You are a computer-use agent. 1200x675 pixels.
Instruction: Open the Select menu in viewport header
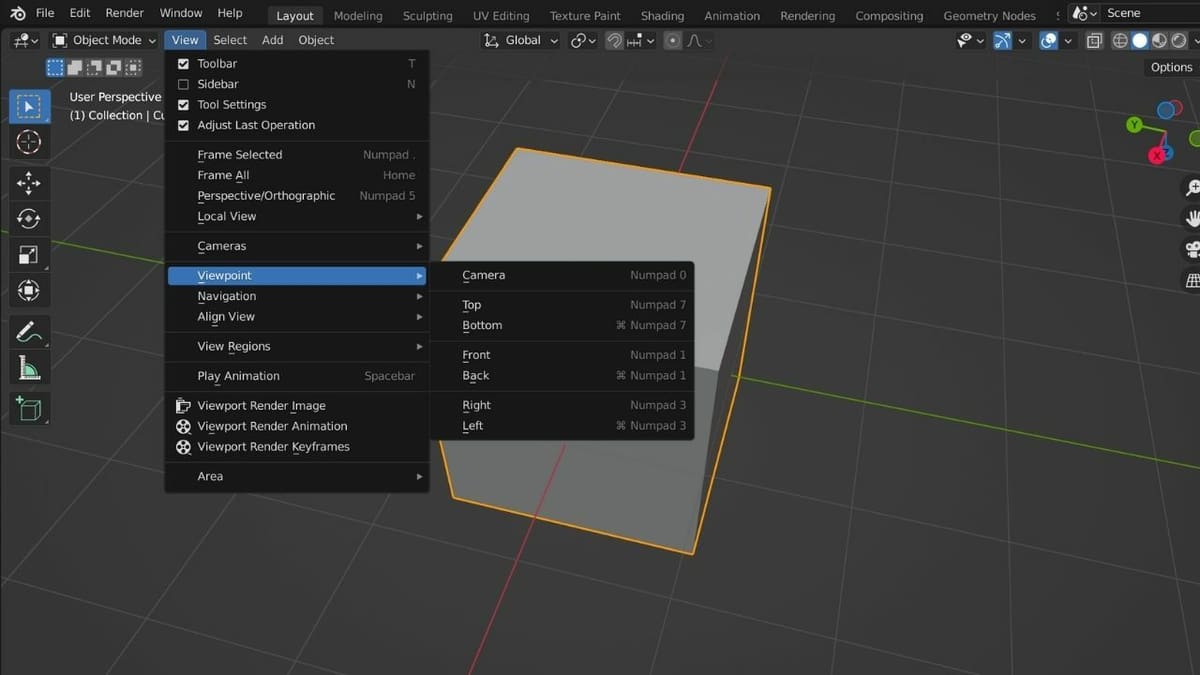[230, 40]
